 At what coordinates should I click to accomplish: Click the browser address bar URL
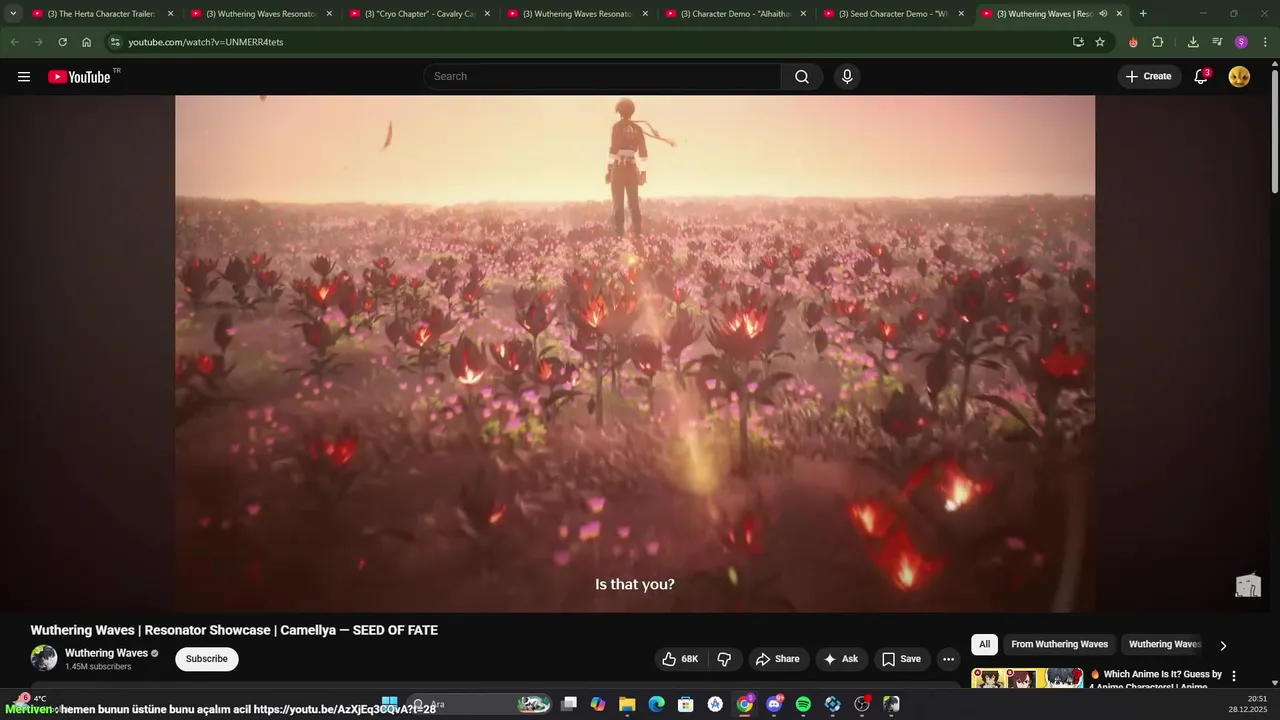pos(206,42)
